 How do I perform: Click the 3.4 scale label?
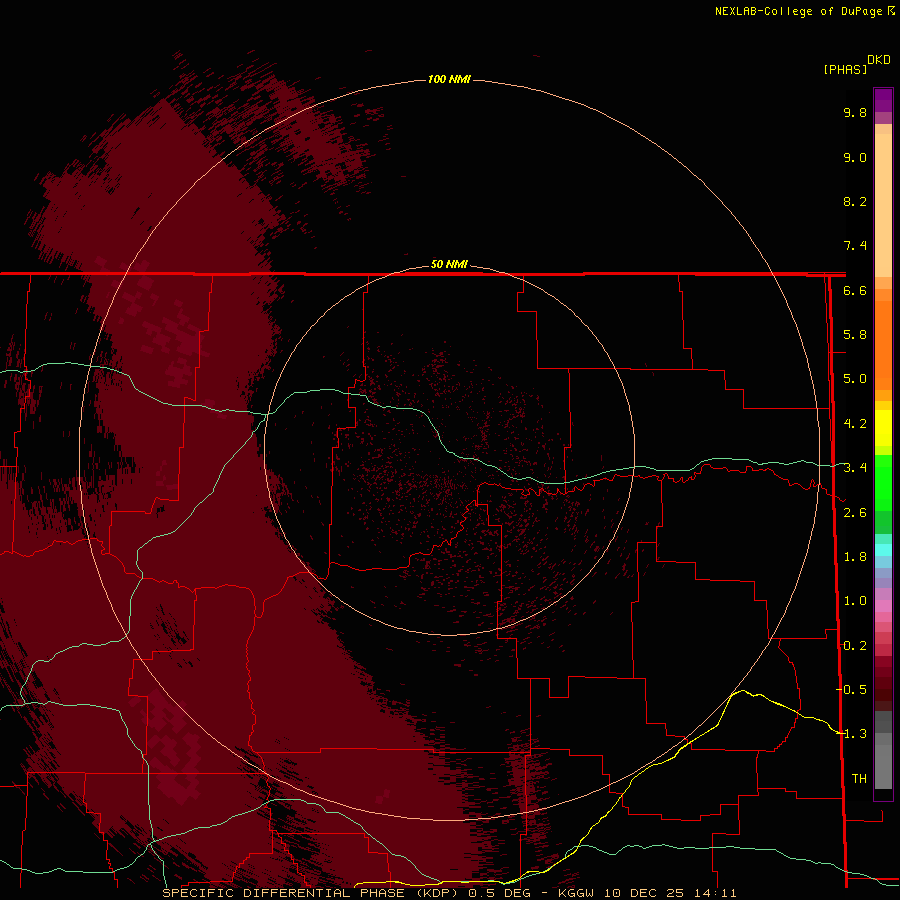click(855, 468)
